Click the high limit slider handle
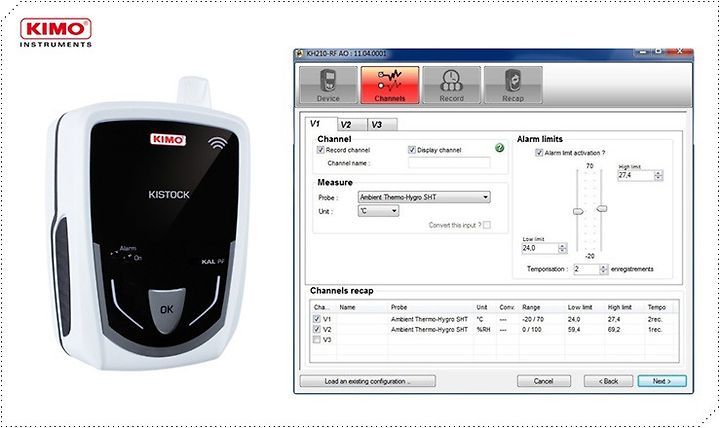 tap(602, 208)
